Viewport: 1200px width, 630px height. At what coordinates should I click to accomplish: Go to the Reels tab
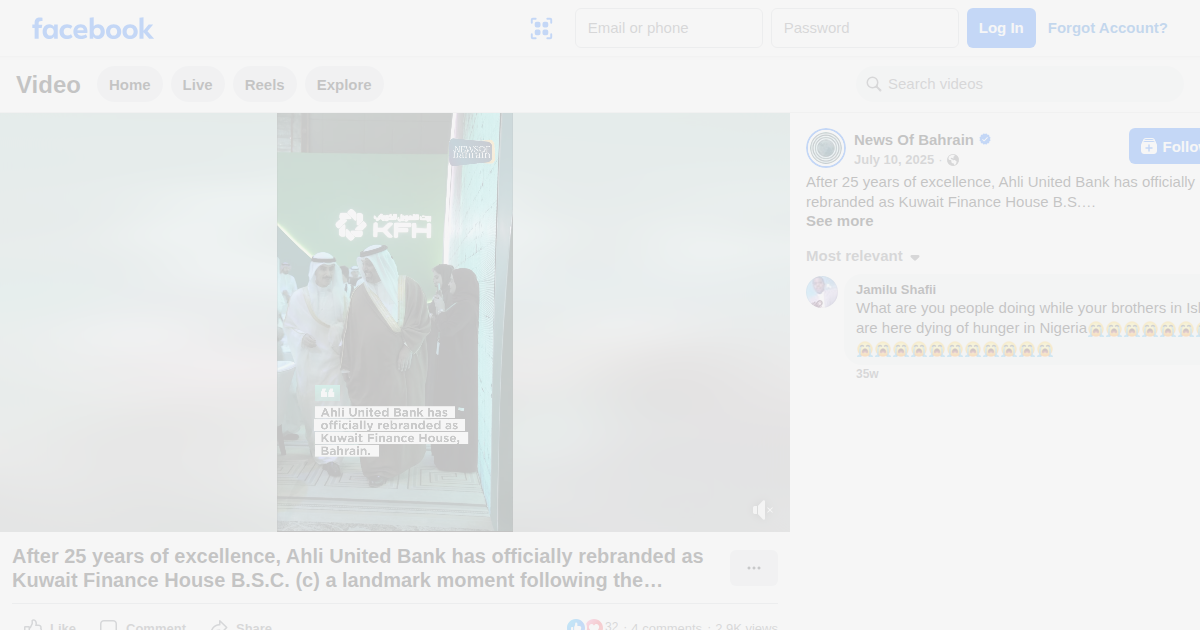pos(264,85)
